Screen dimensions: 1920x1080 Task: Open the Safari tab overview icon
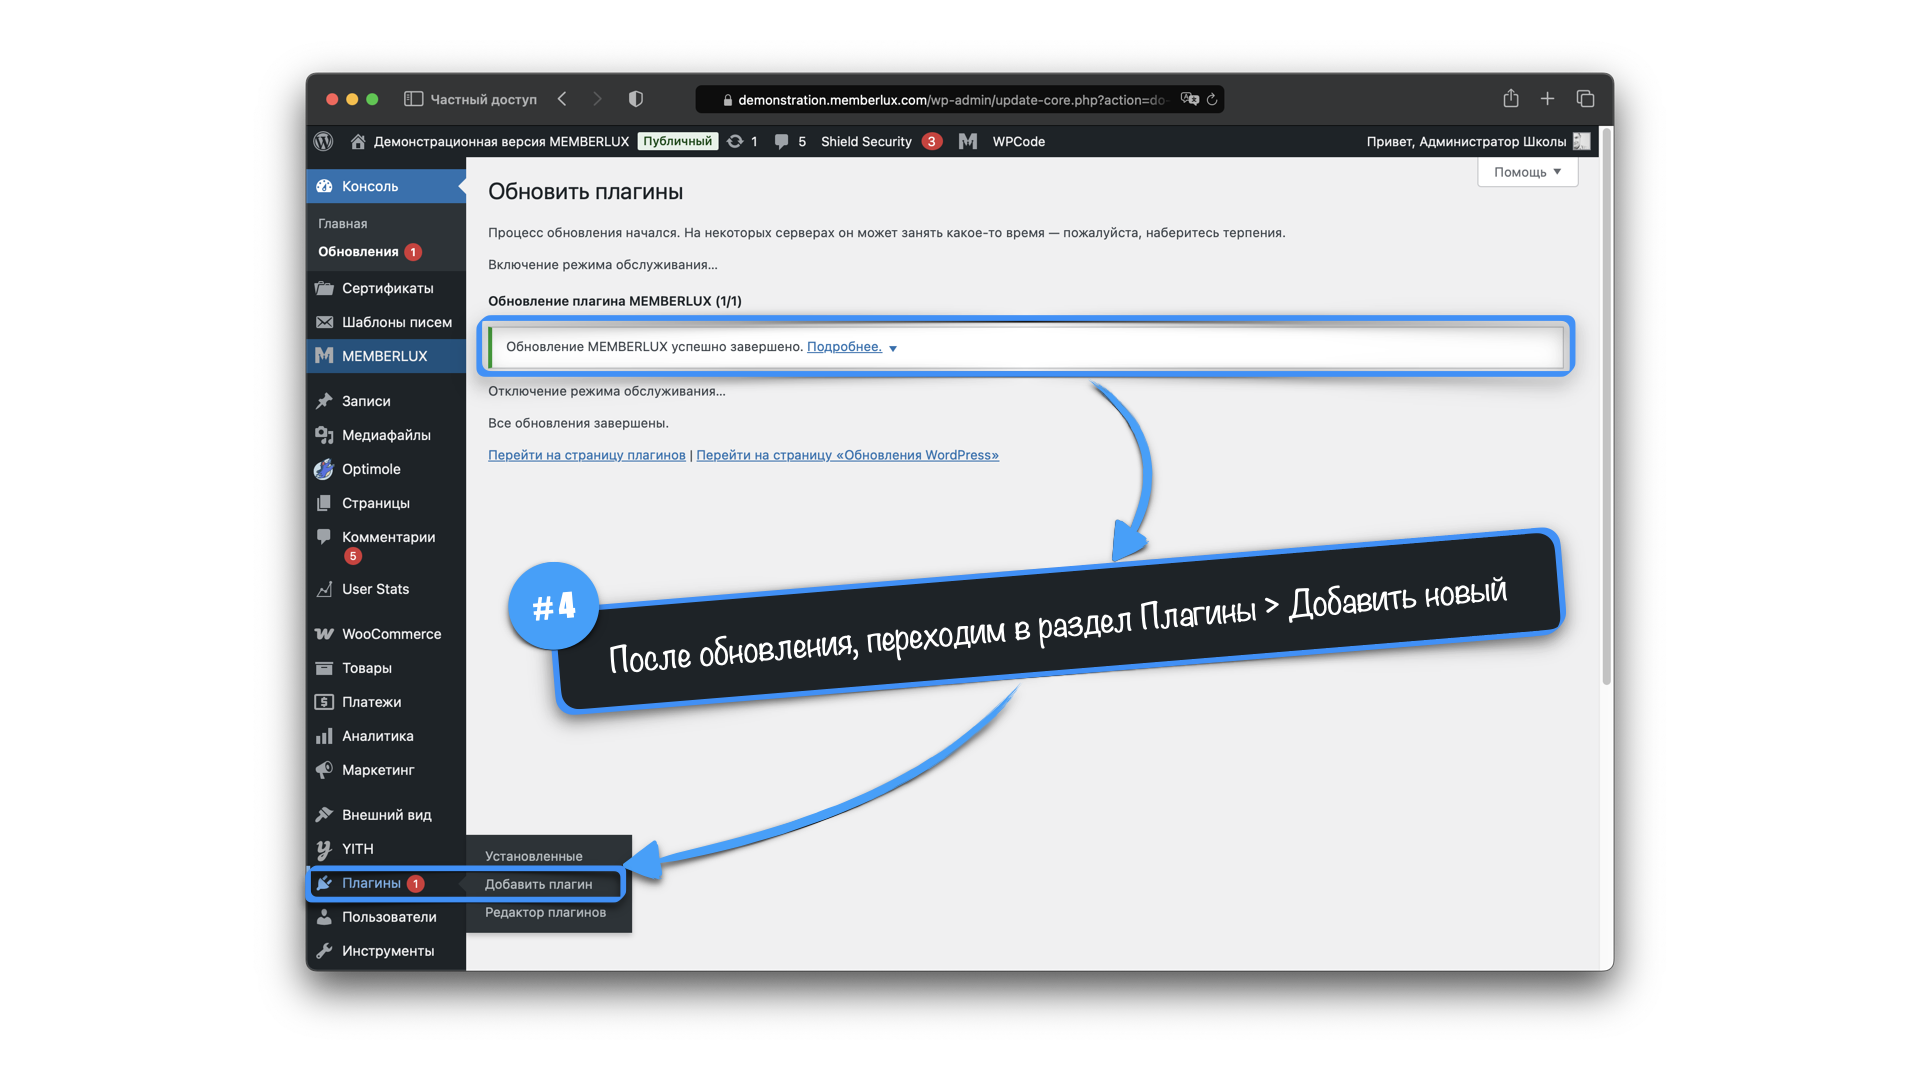(1585, 99)
